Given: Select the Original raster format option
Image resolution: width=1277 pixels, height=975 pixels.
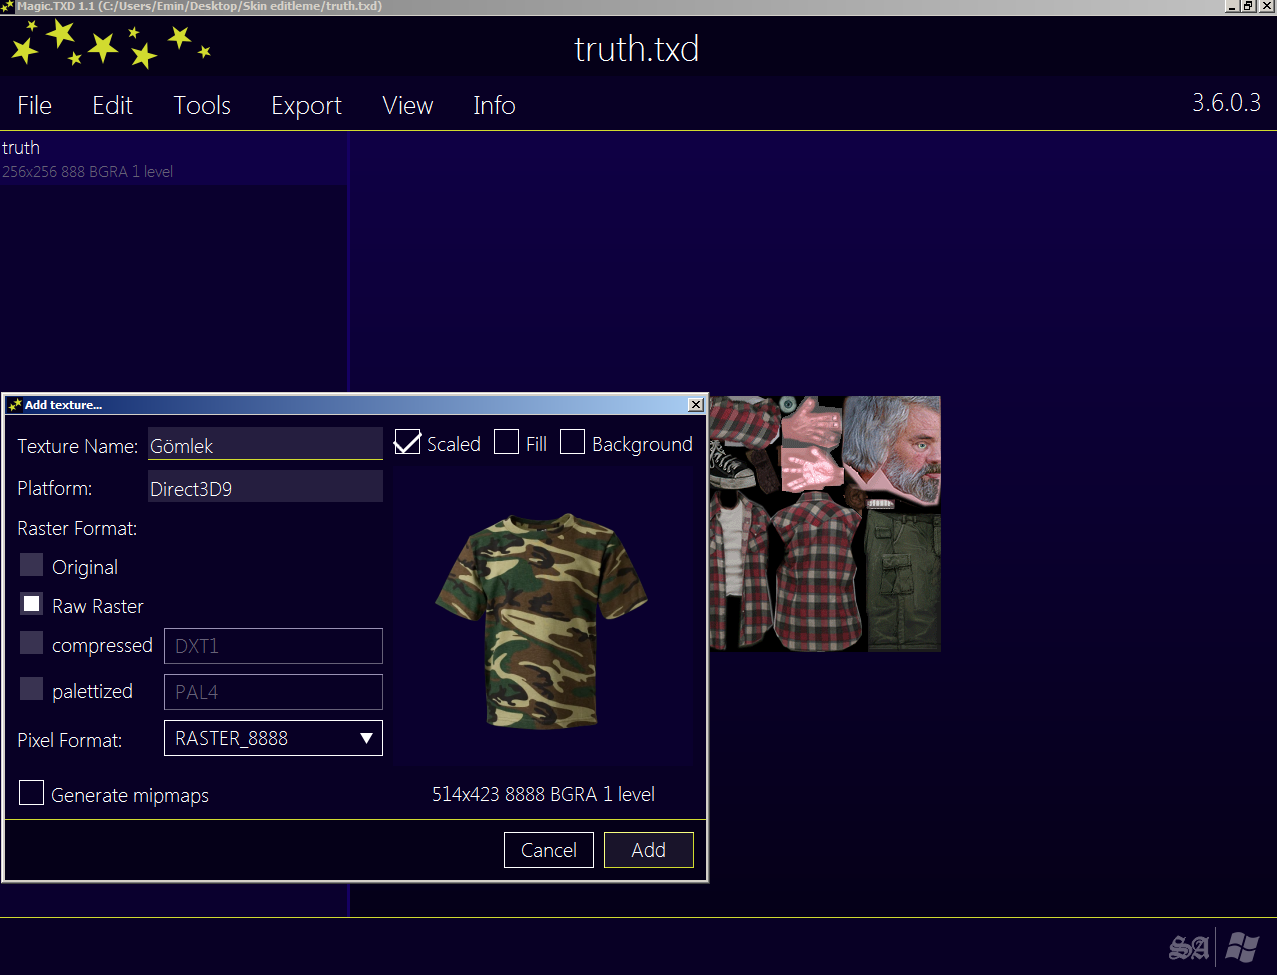Looking at the screenshot, I should pos(32,565).
